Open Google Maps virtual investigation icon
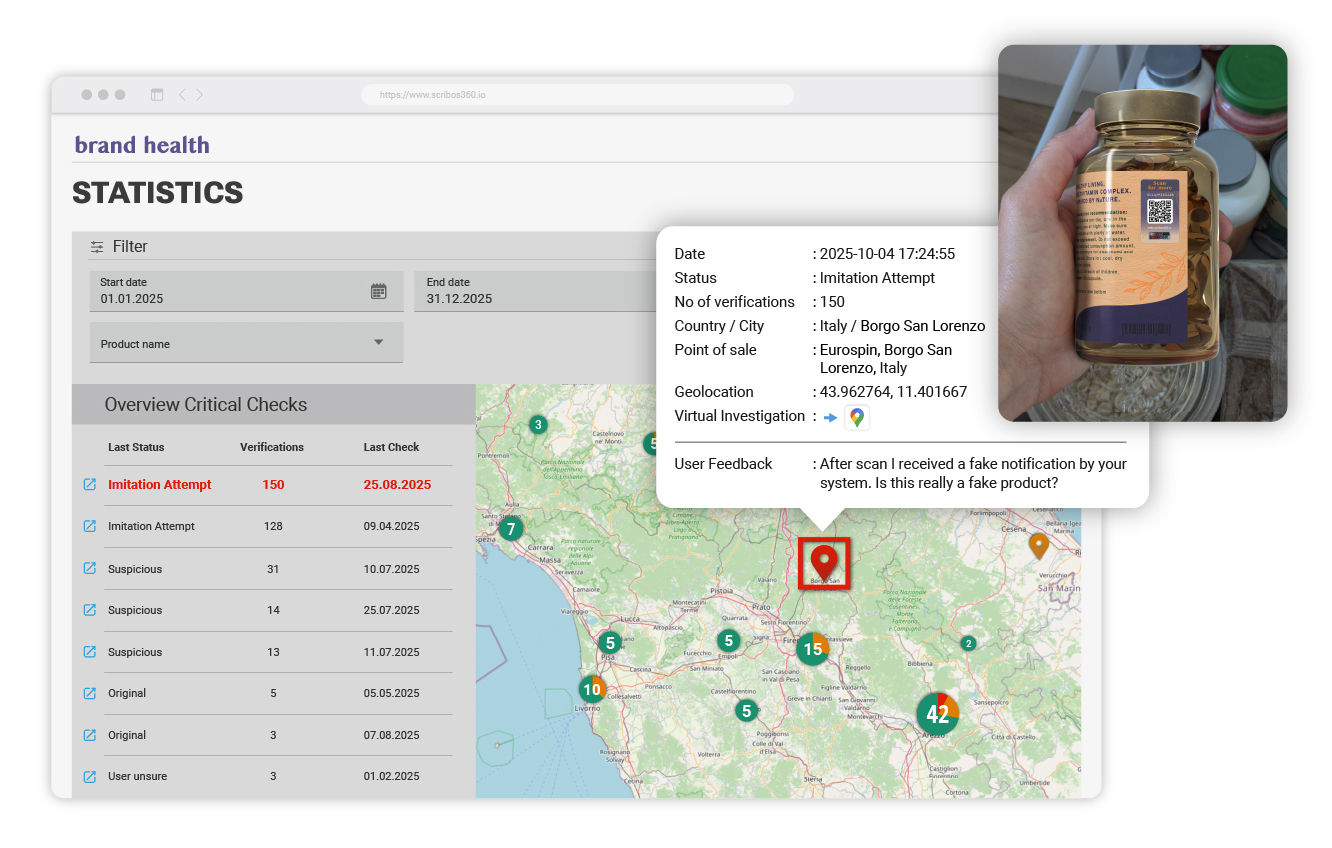This screenshot has height=848, width=1332. [x=857, y=418]
